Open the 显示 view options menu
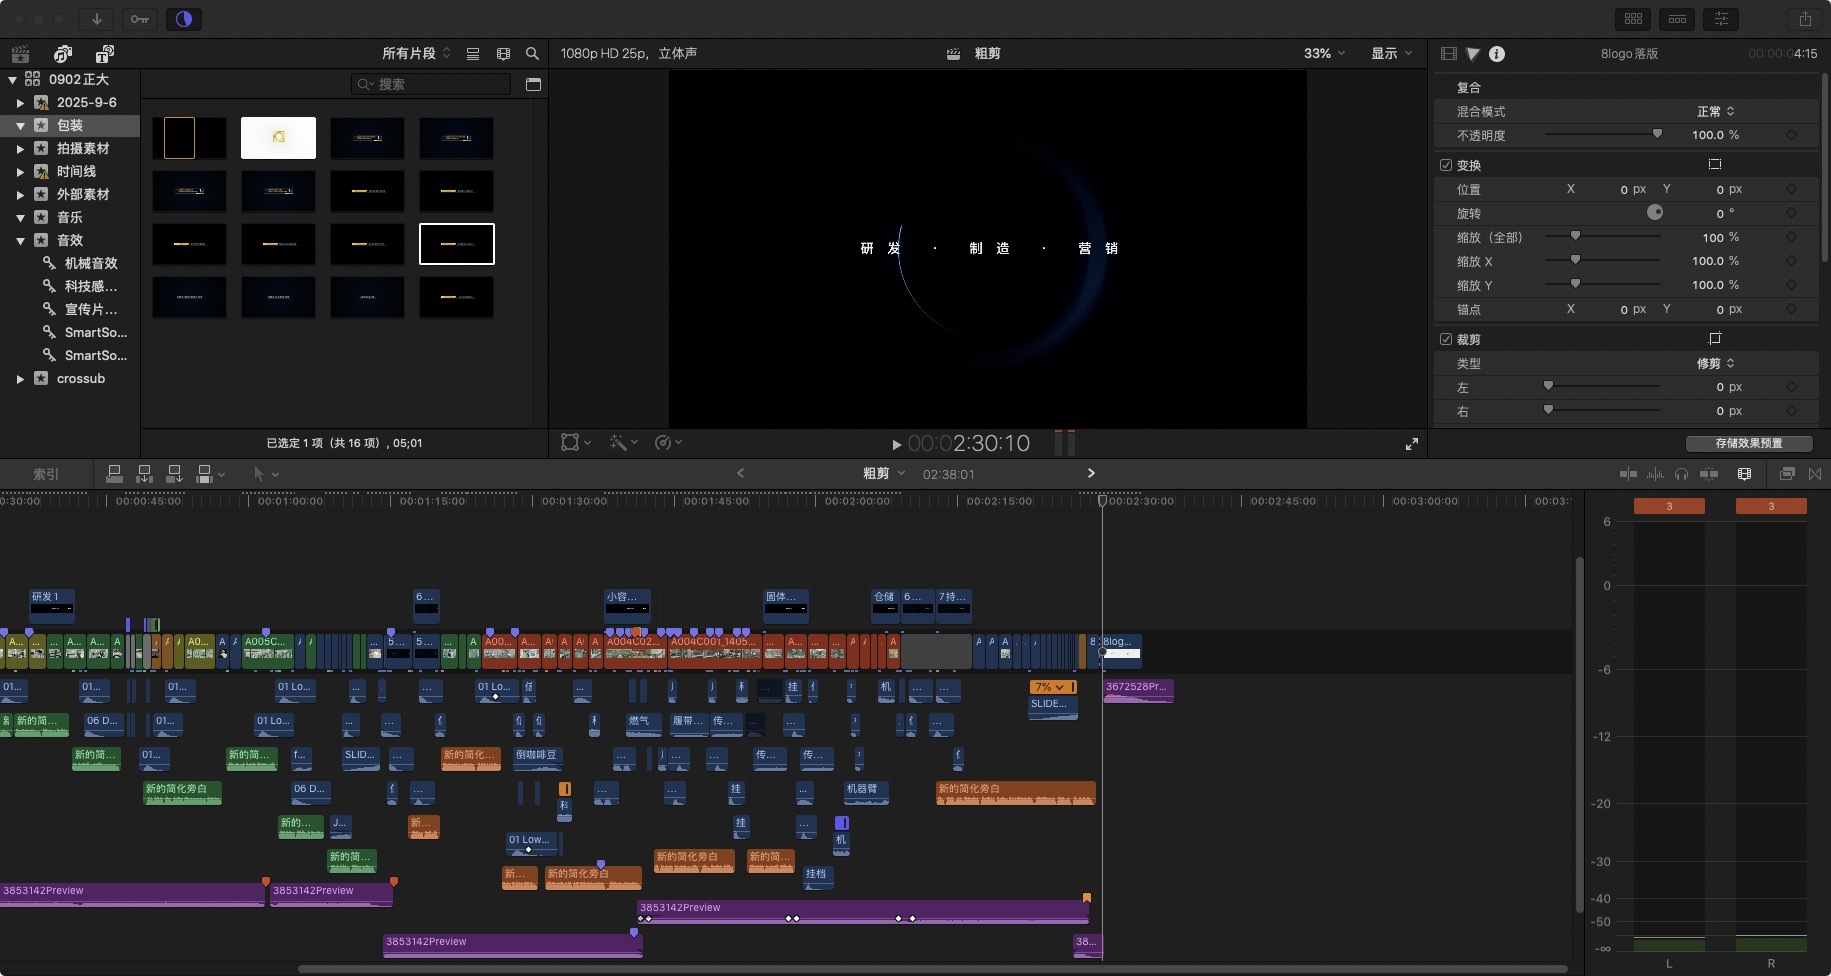 coord(1391,54)
